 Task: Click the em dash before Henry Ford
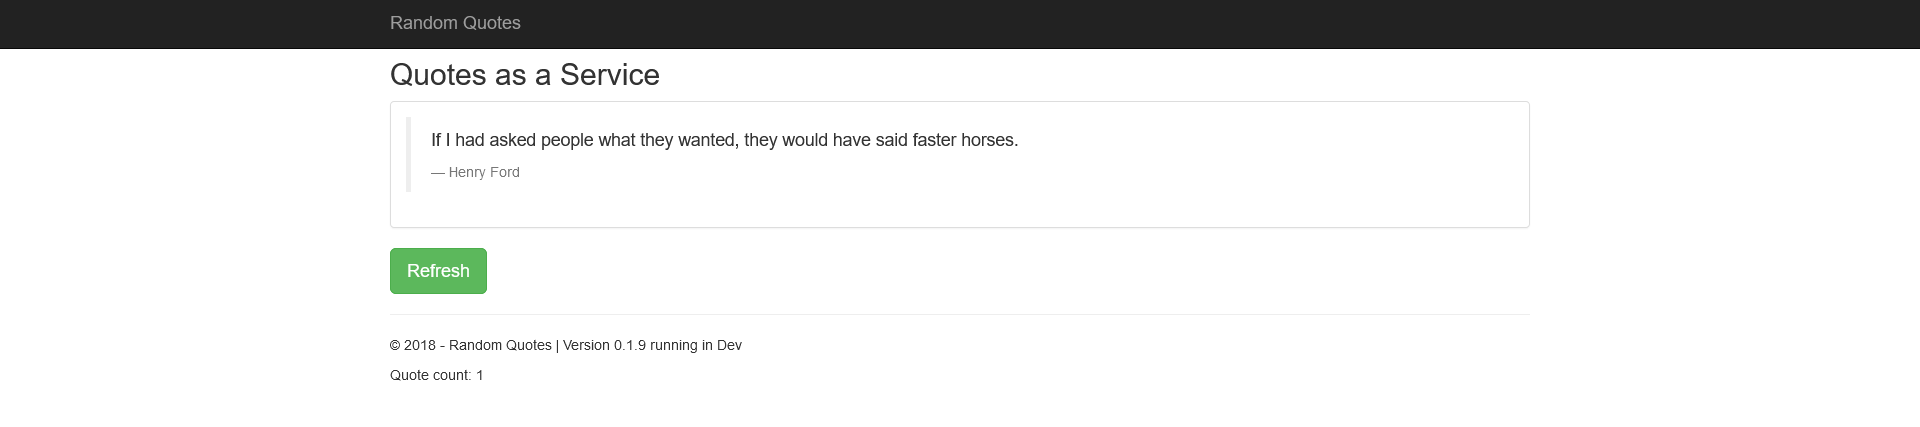click(x=438, y=172)
